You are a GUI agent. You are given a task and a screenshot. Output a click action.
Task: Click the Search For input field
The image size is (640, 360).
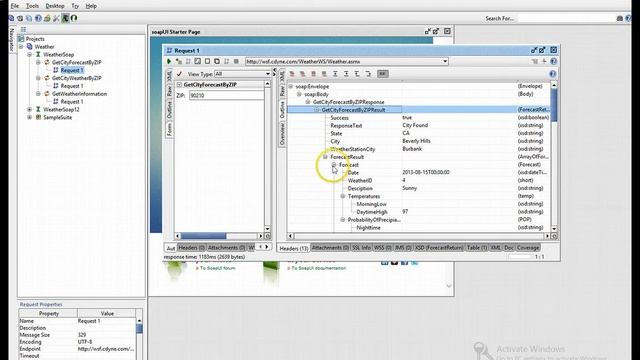click(567, 18)
